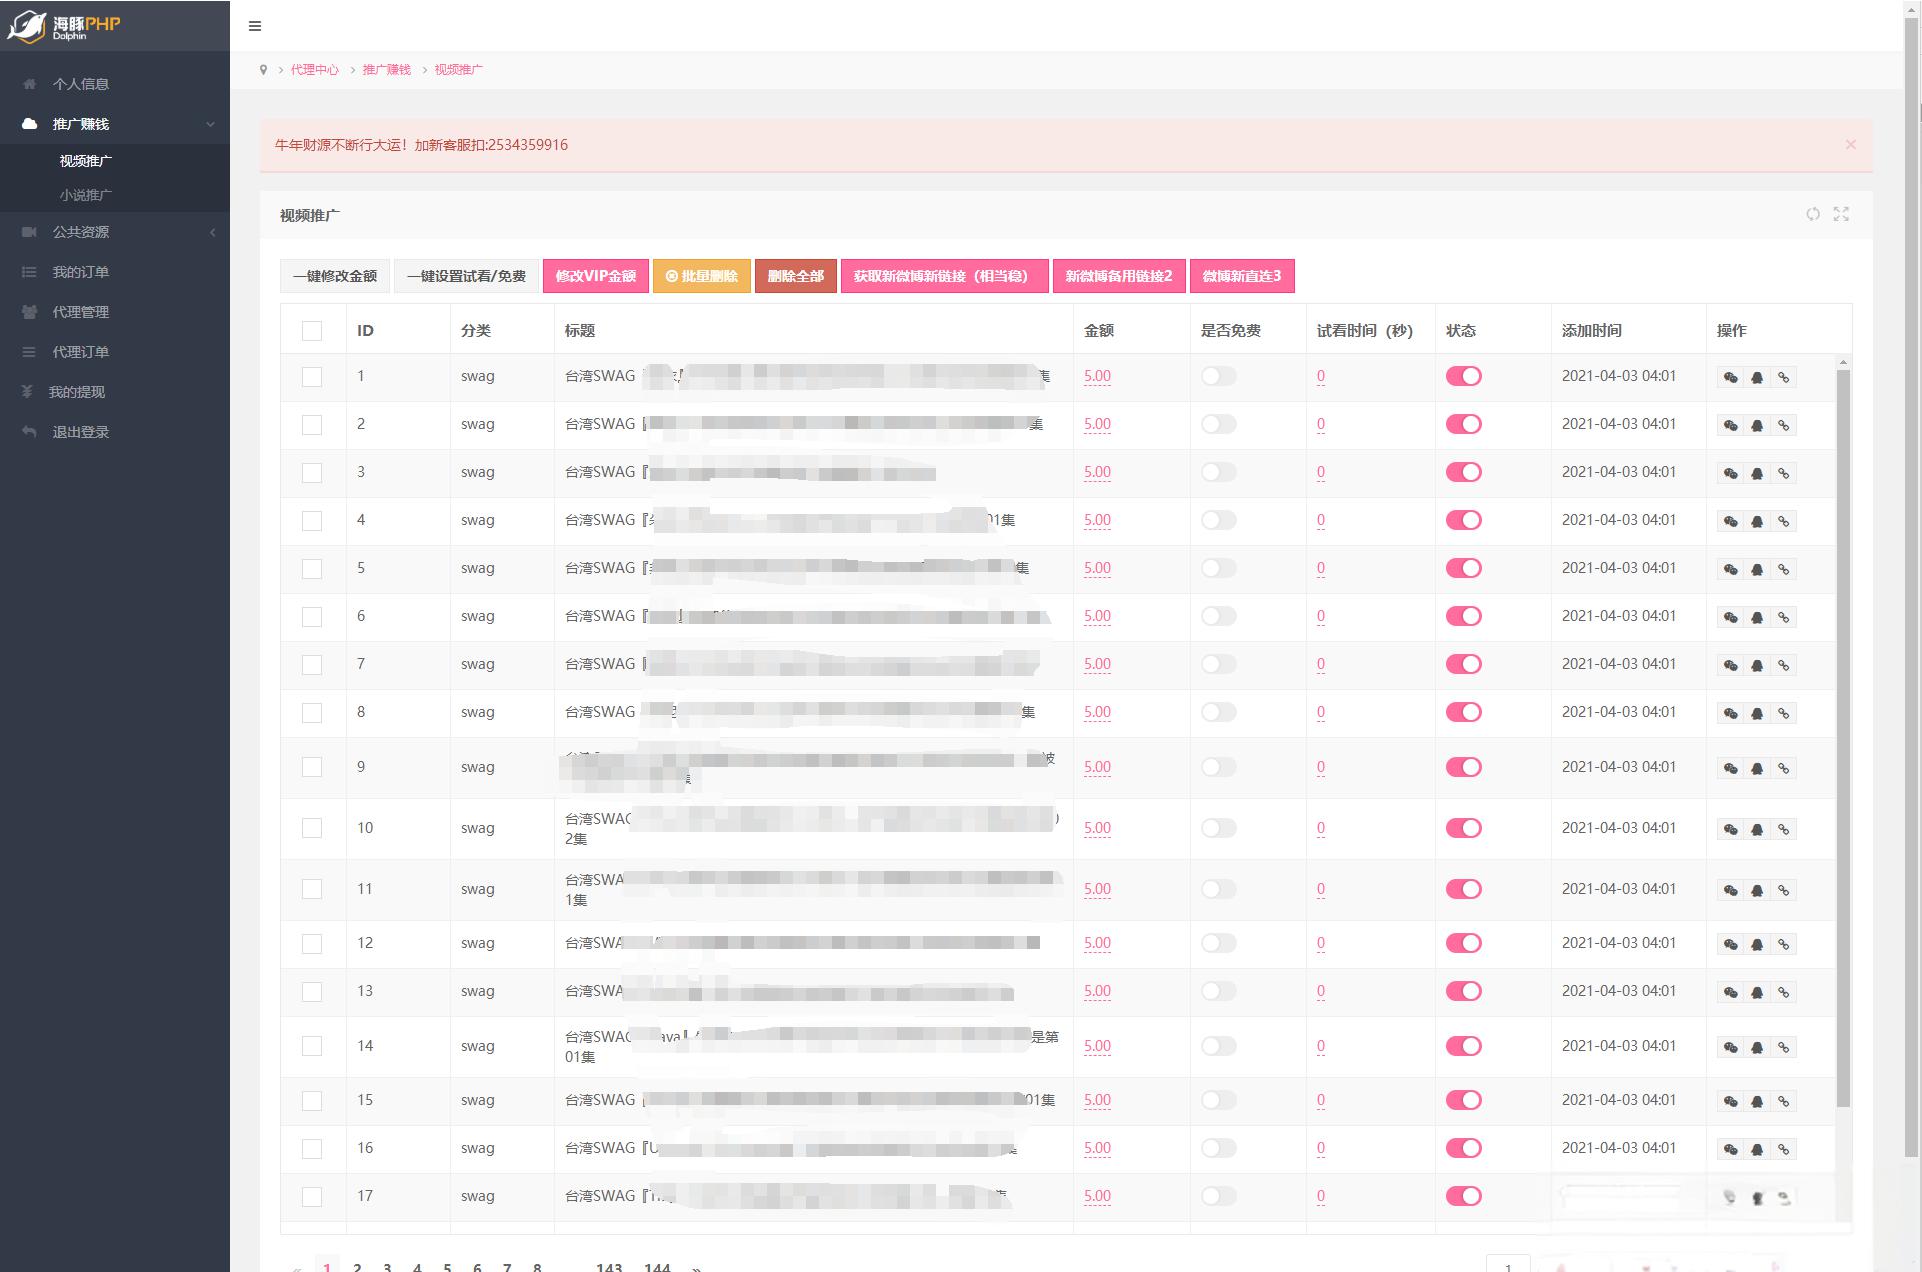
Task: Open 个人信息 in the sidebar
Action: 115,84
